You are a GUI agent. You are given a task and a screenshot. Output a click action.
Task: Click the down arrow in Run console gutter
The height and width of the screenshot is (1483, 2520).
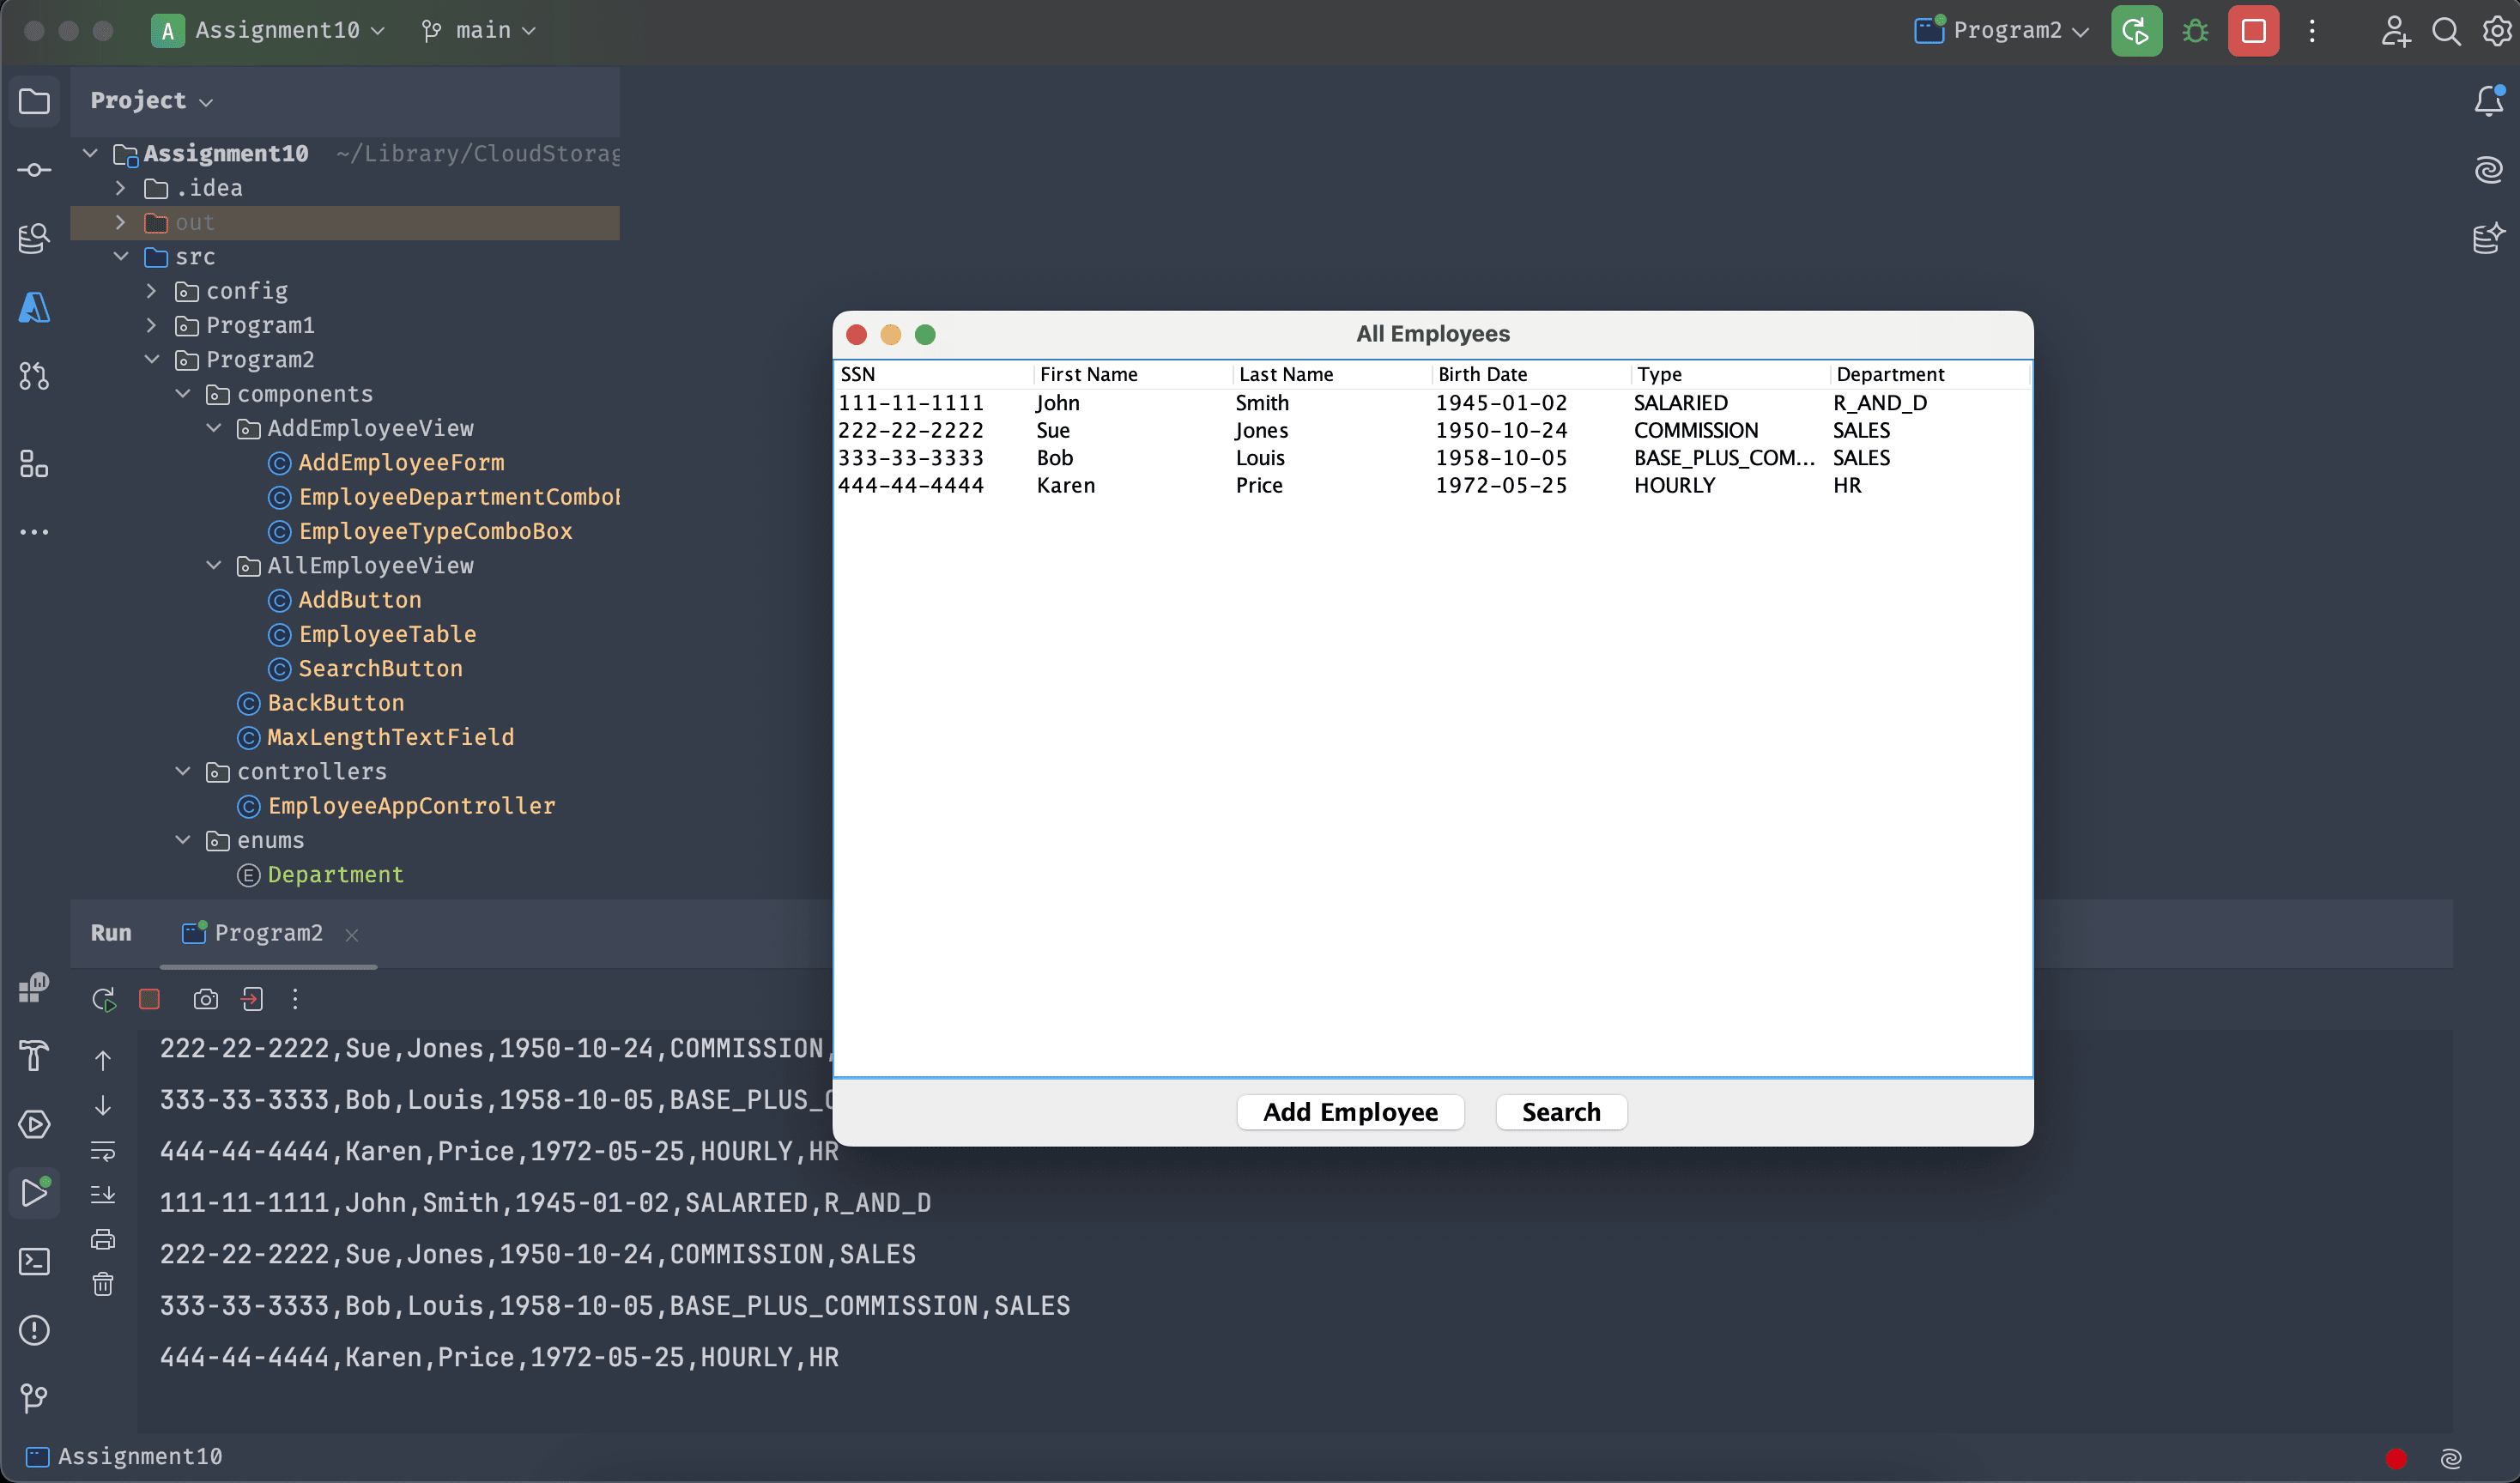(x=103, y=1105)
